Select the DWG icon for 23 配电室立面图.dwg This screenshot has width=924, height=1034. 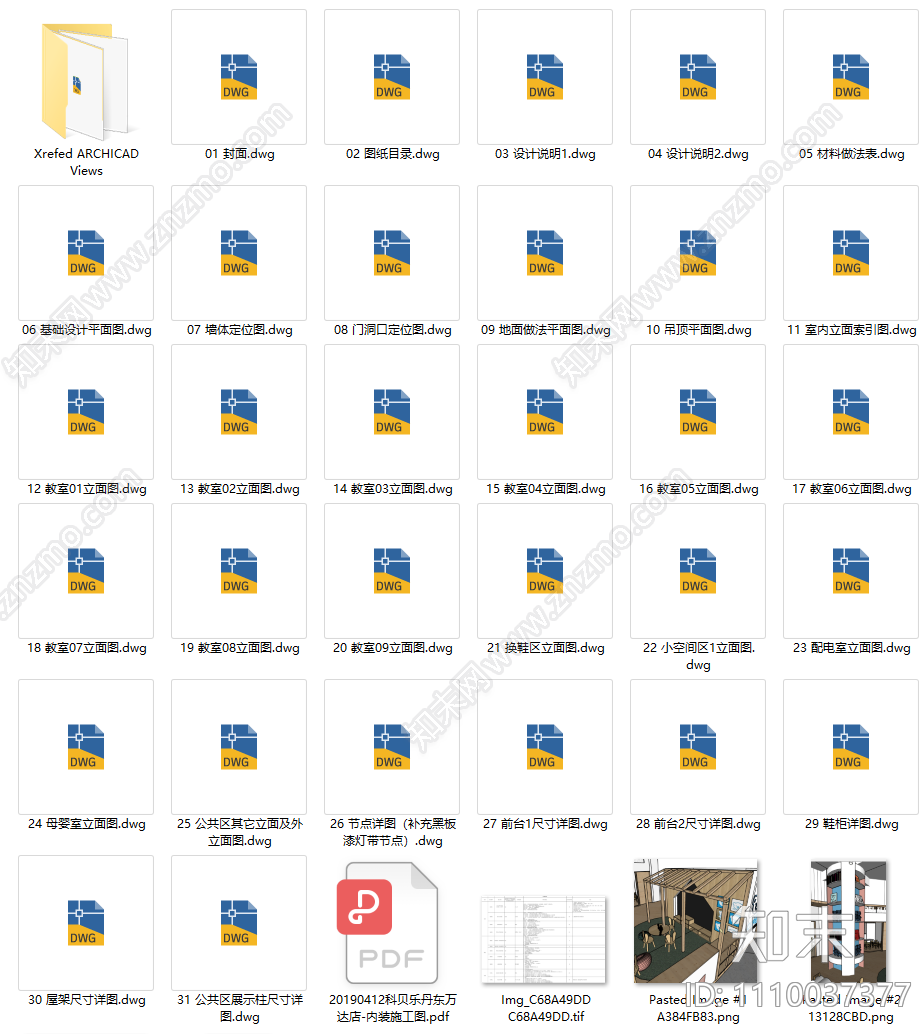click(851, 571)
